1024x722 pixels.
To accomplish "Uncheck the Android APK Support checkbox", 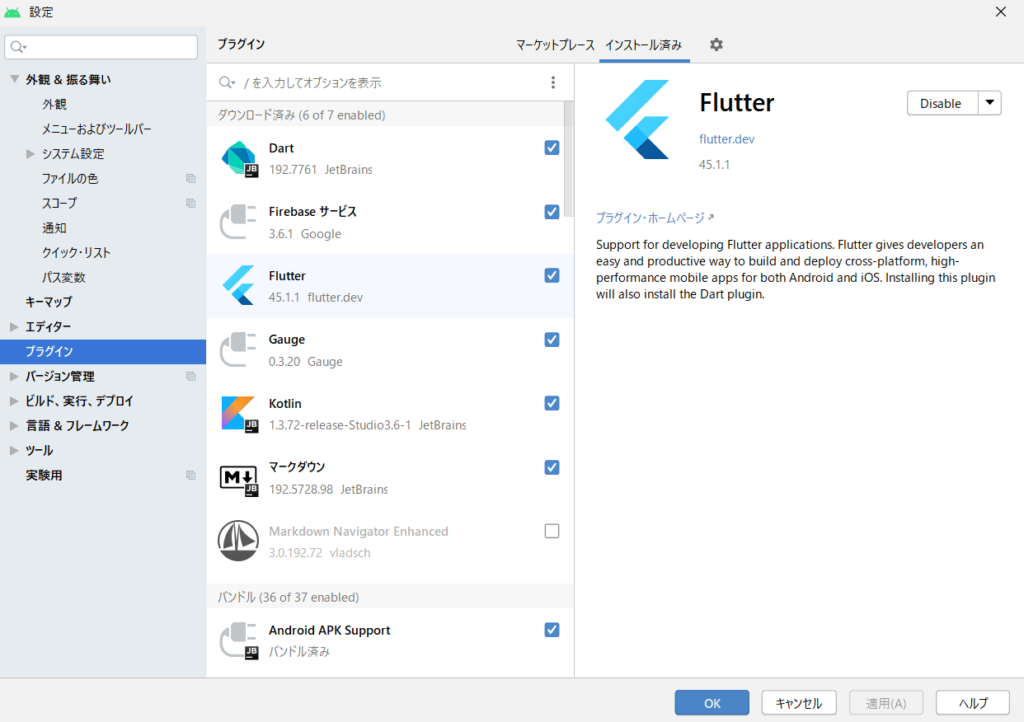I will 552,629.
